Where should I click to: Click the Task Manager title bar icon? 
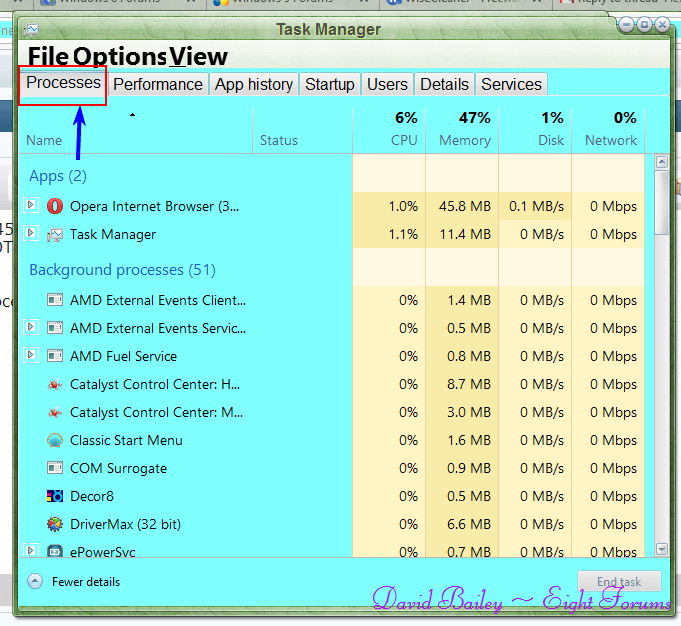pyautogui.click(x=31, y=30)
